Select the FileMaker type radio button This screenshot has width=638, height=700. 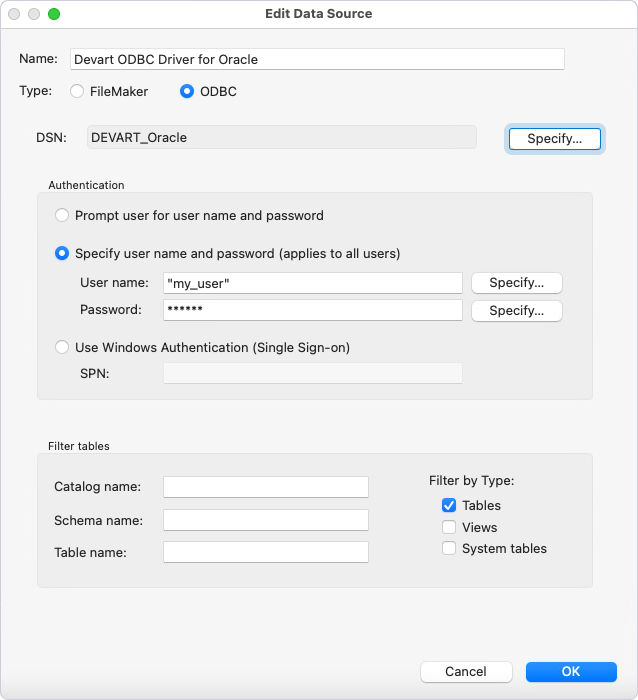[77, 91]
